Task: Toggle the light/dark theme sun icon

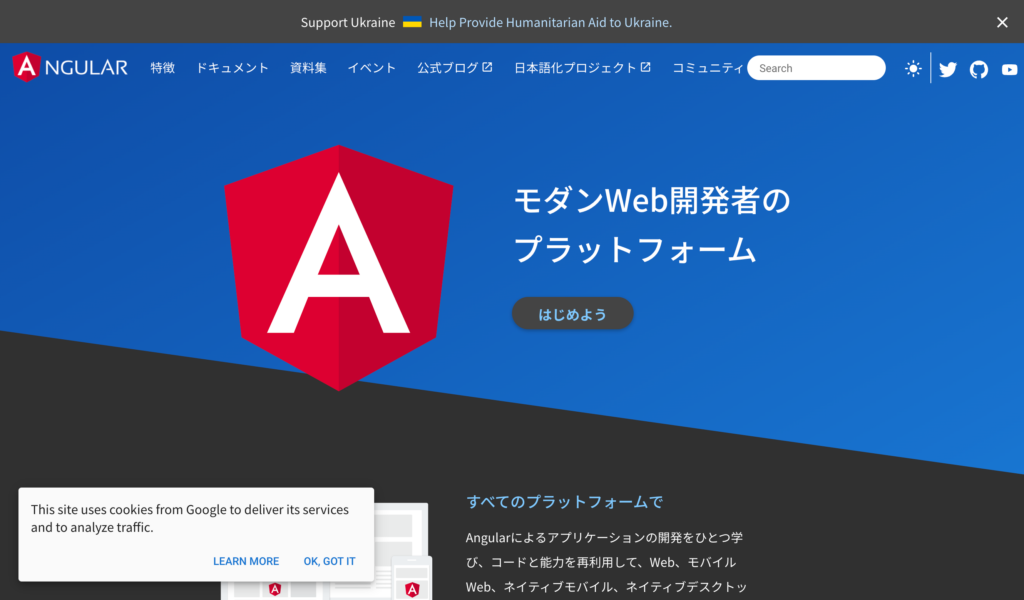Action: [x=913, y=69]
